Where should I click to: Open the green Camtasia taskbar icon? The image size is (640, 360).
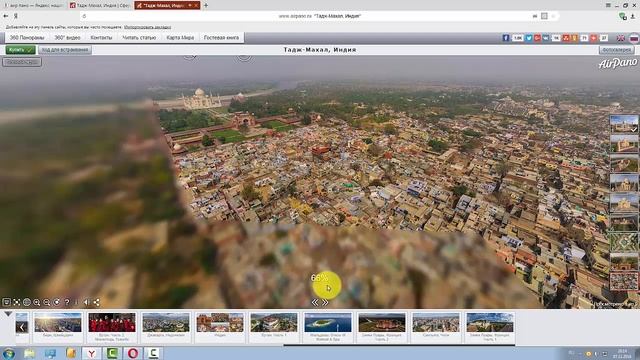click(x=112, y=353)
